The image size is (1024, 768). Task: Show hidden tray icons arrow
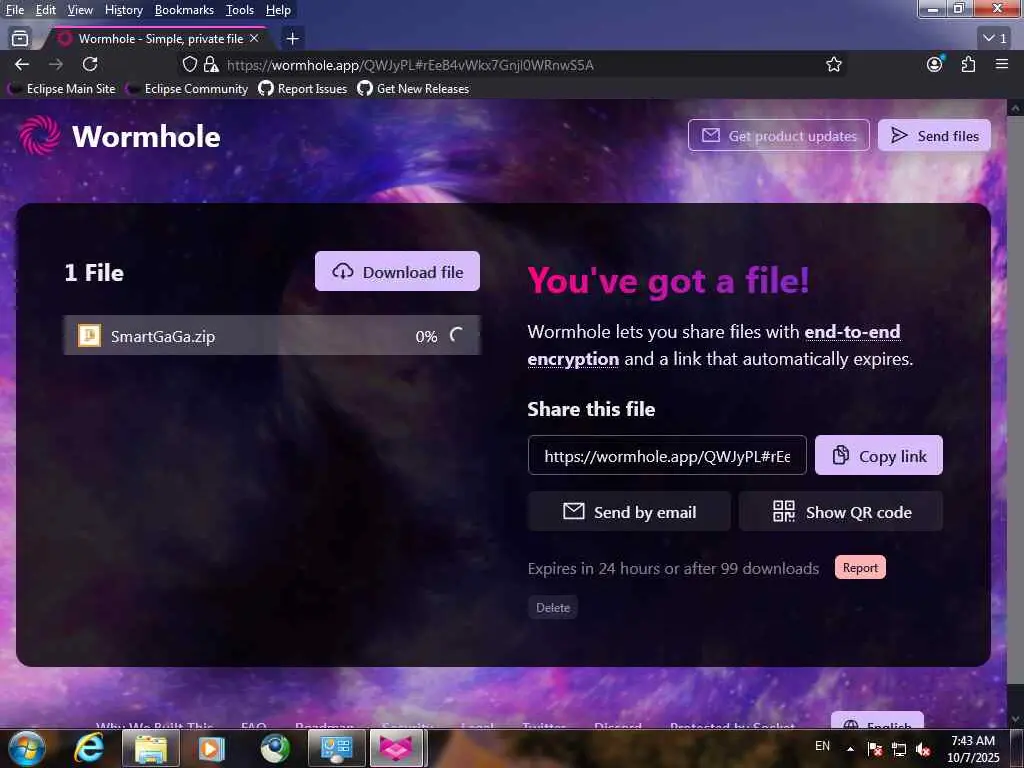pos(850,749)
